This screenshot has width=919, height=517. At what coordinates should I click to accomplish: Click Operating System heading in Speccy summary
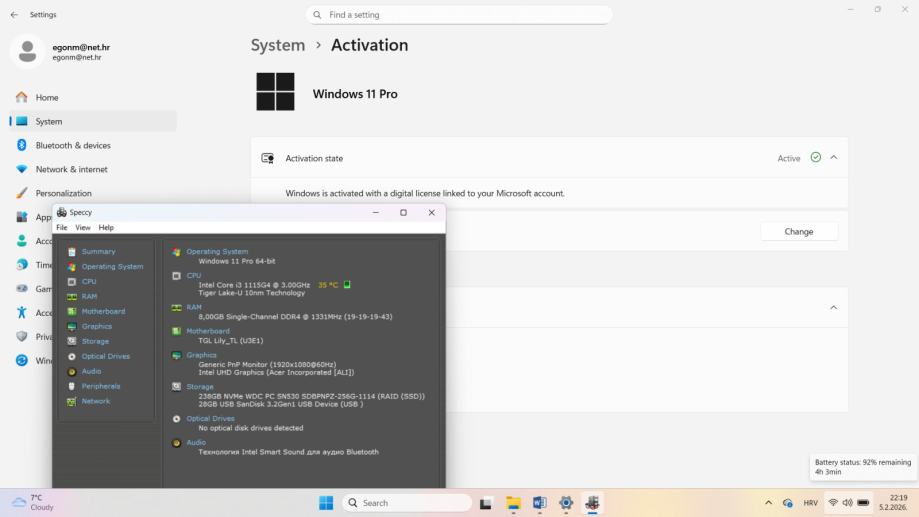point(217,251)
